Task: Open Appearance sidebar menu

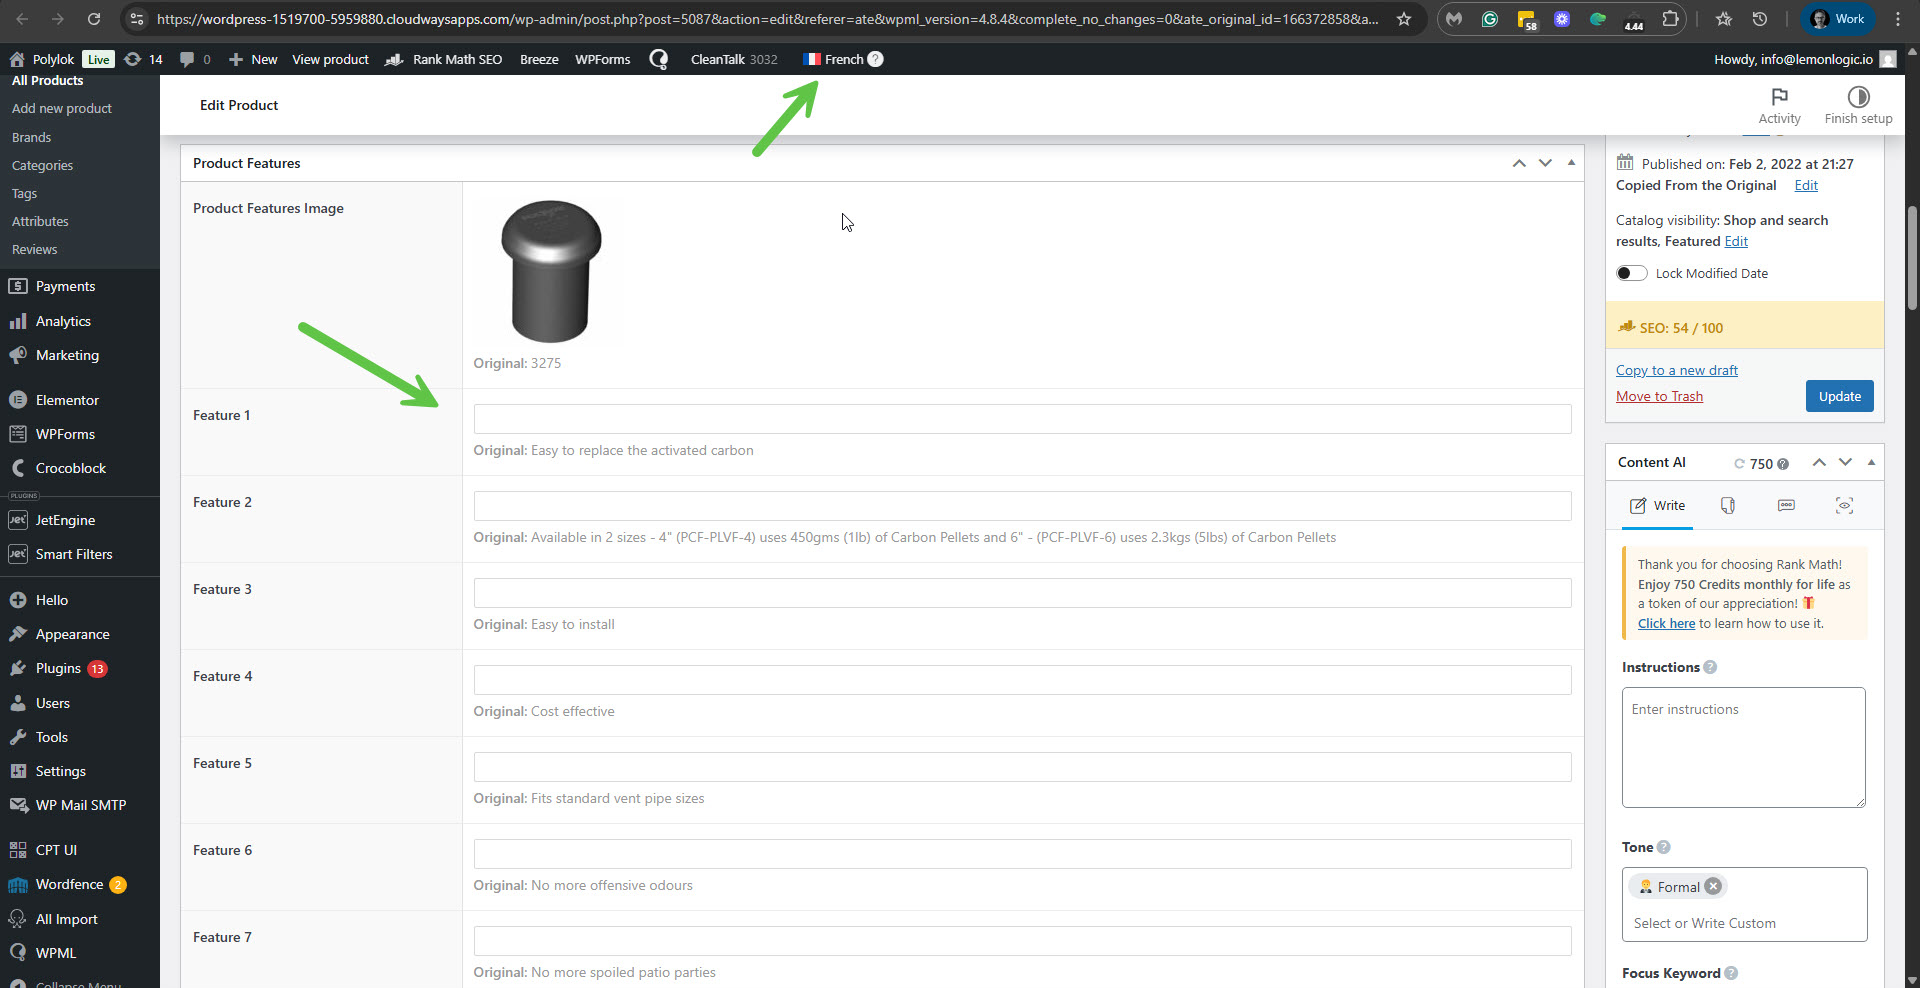Action: pos(72,634)
